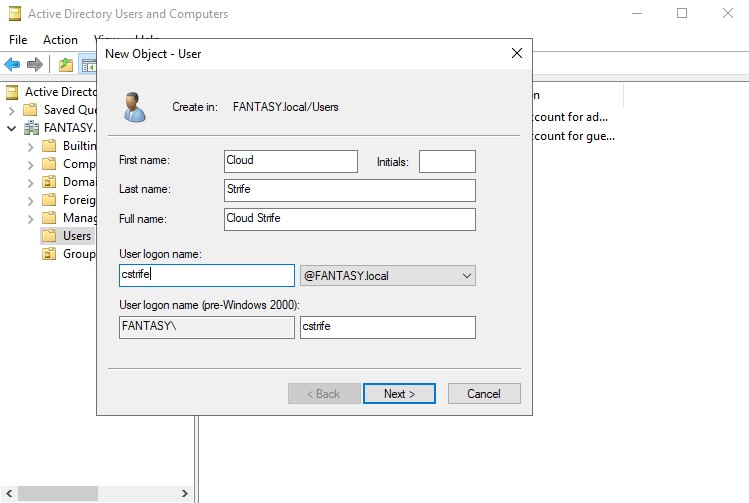Open the Action menu
The image size is (749, 503).
pos(60,40)
